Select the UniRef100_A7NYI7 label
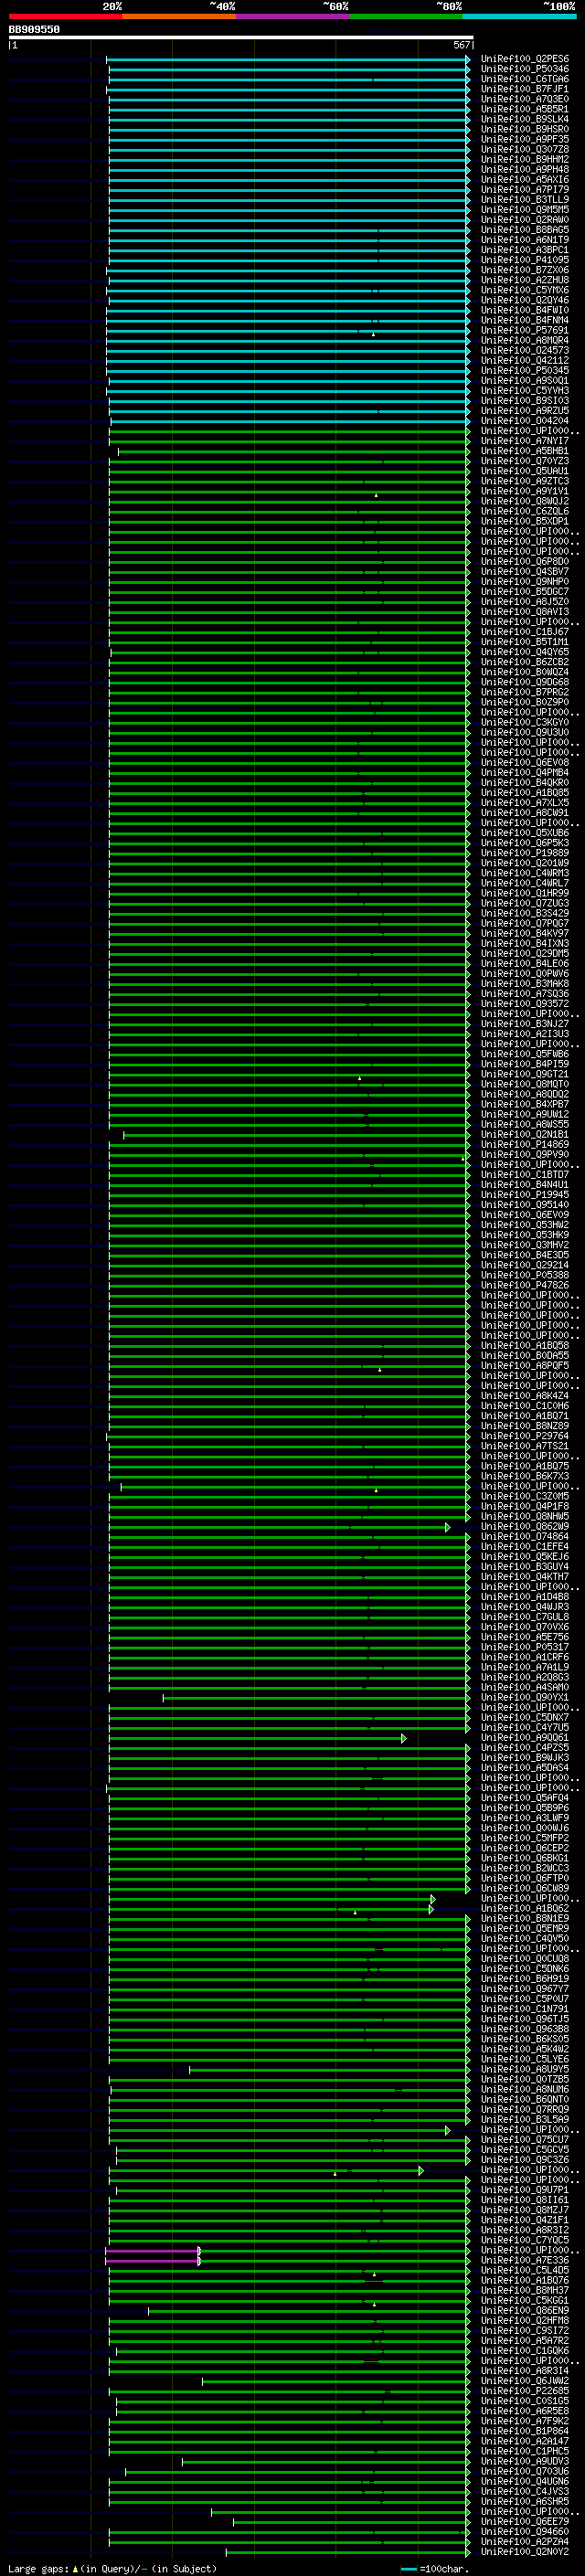The height and width of the screenshot is (2576, 585). (525, 441)
